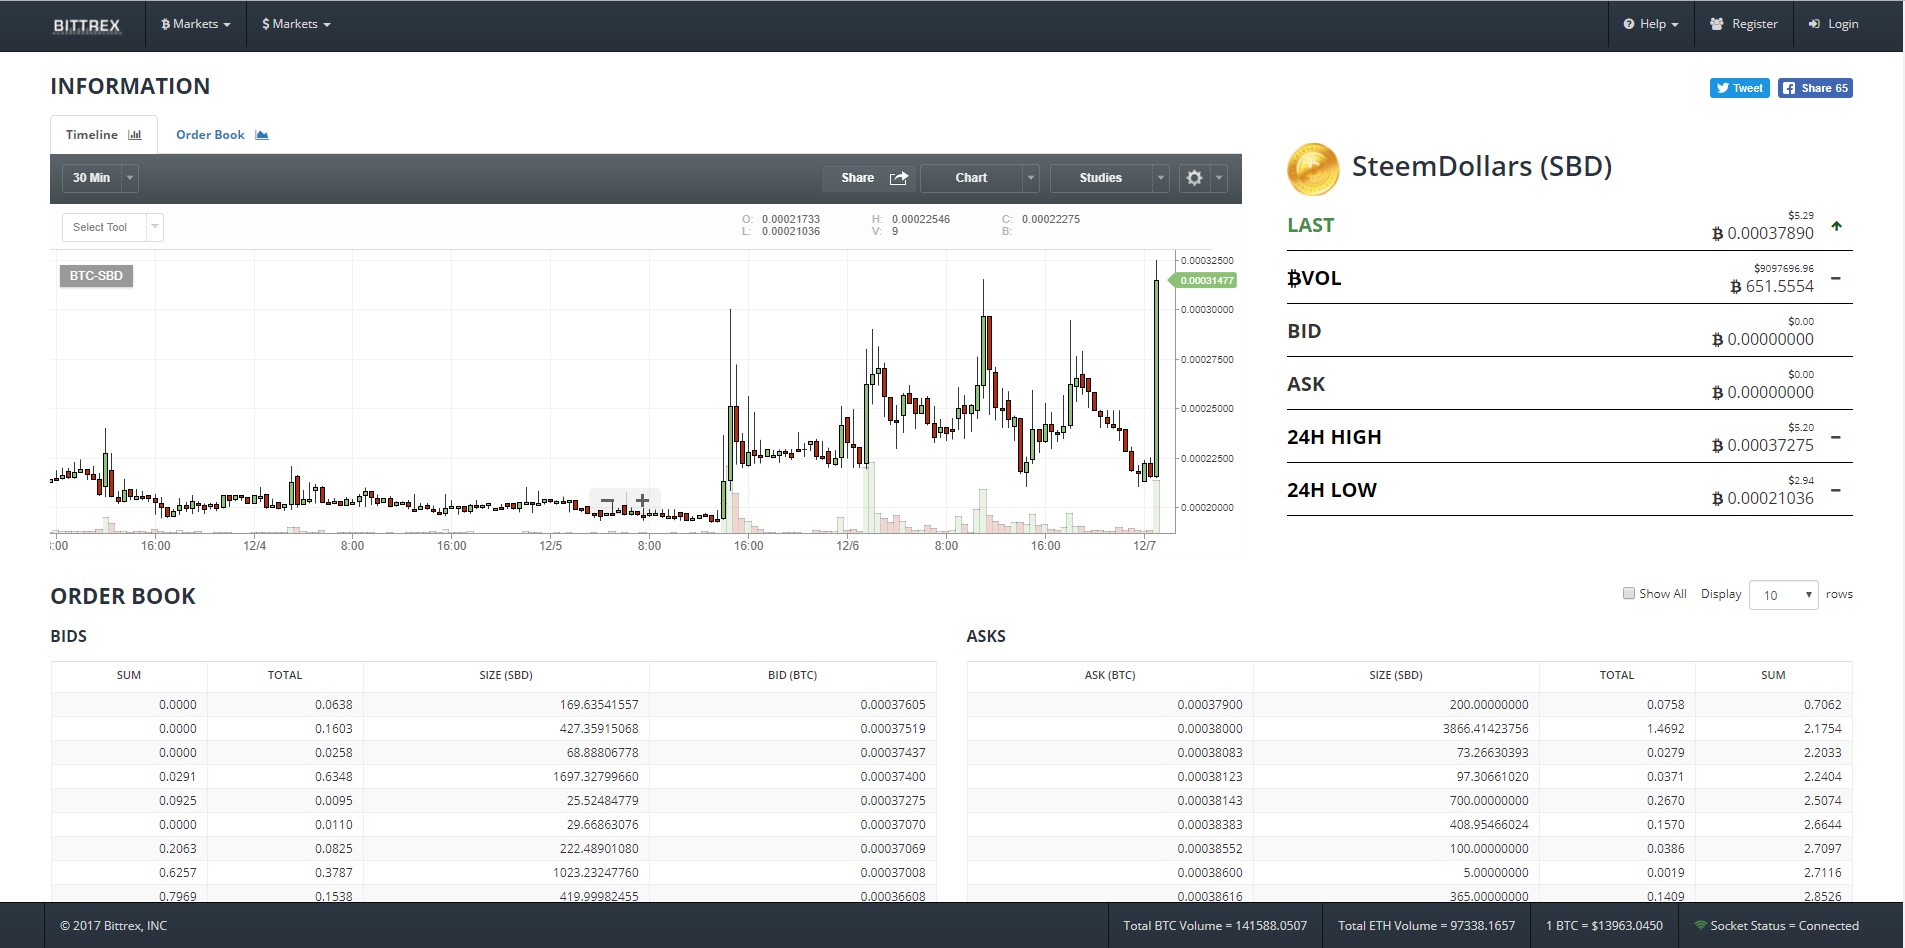Click the BID (BTC) column header

click(x=792, y=675)
